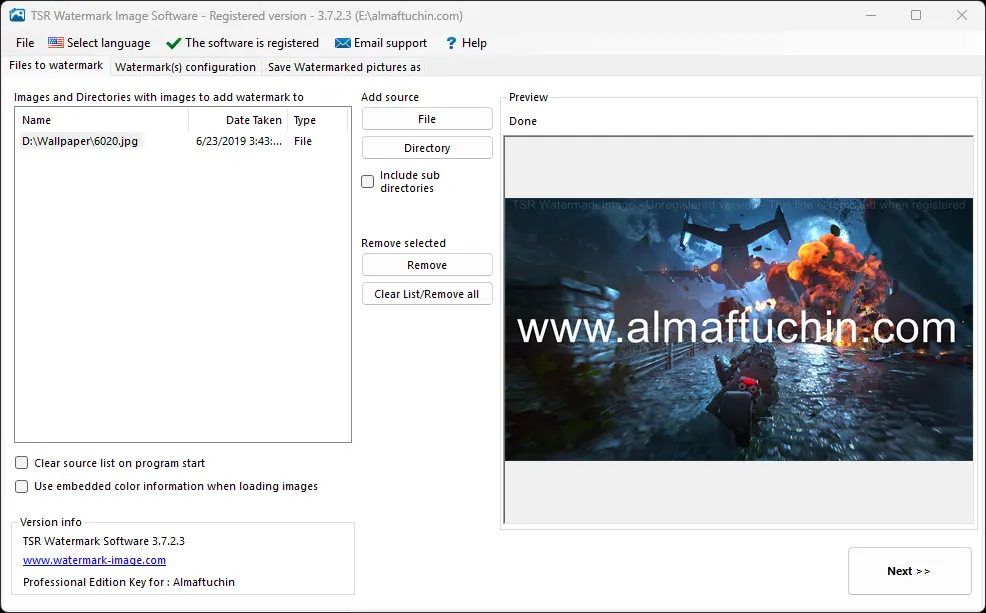Click the blue envelope email icon

pyautogui.click(x=343, y=43)
